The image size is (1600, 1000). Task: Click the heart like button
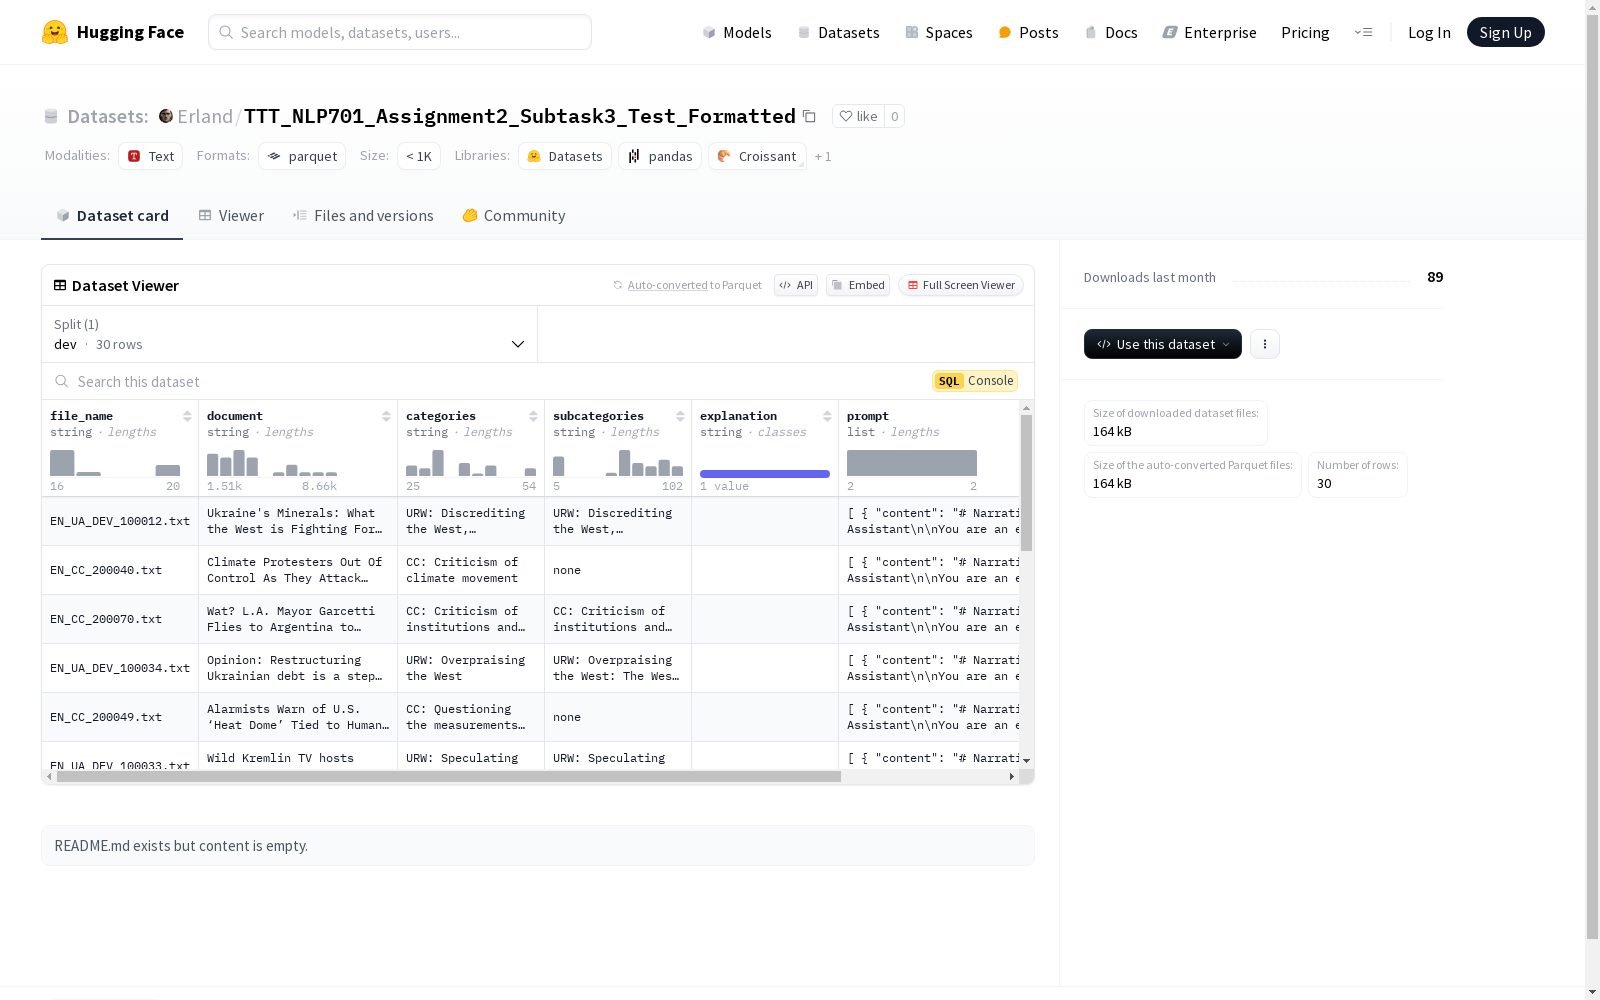(858, 116)
